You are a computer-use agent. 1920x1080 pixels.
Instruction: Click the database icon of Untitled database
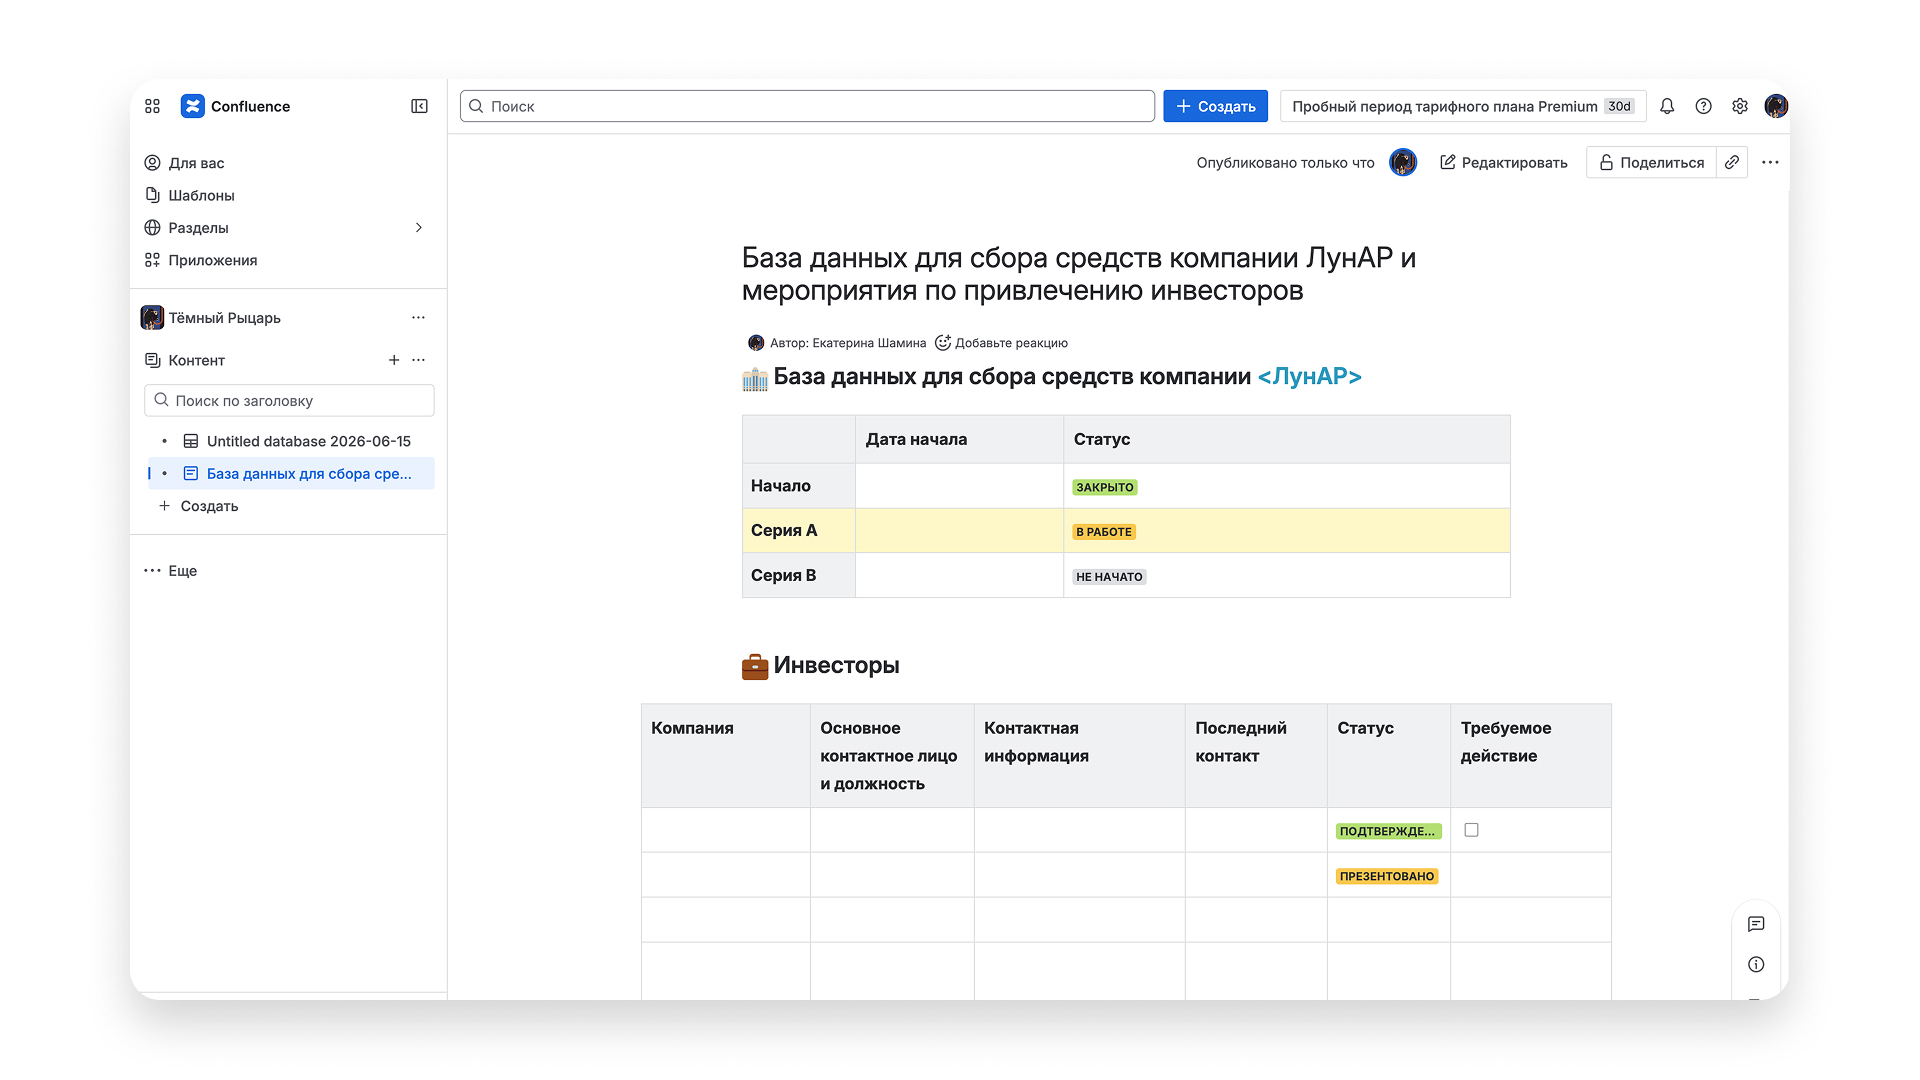(x=191, y=441)
